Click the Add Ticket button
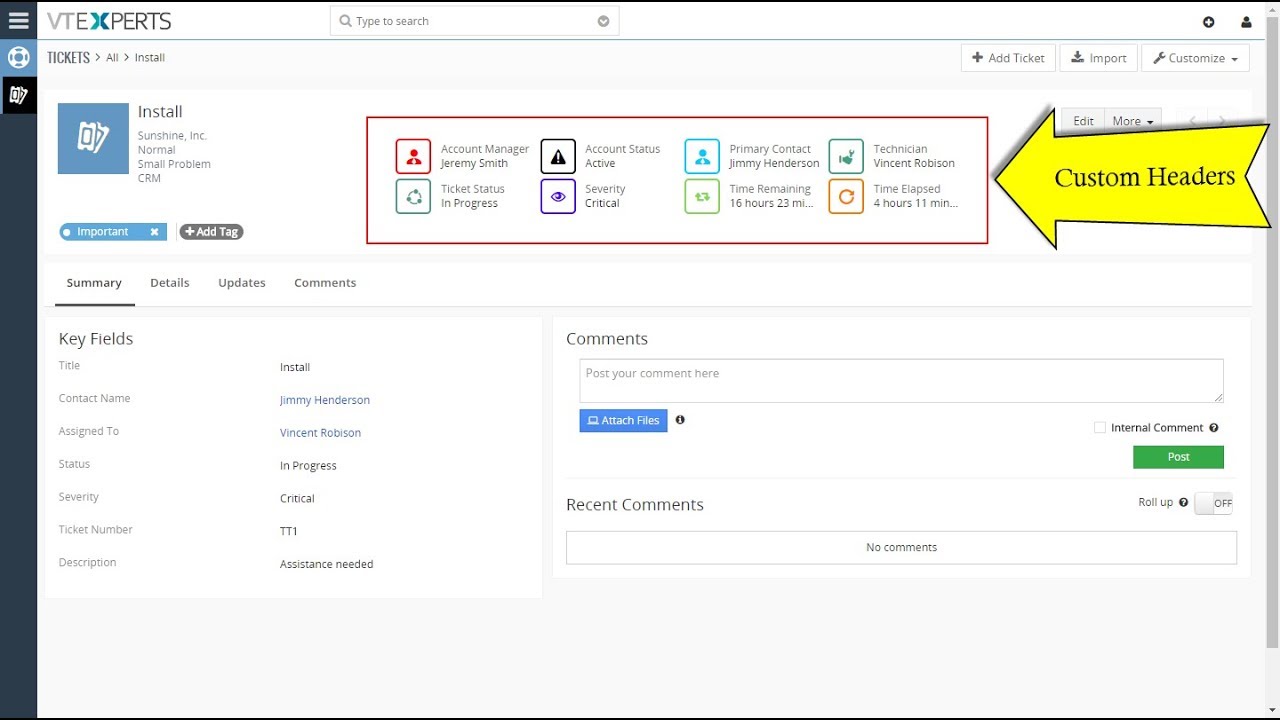This screenshot has height=720, width=1280. tap(1008, 58)
